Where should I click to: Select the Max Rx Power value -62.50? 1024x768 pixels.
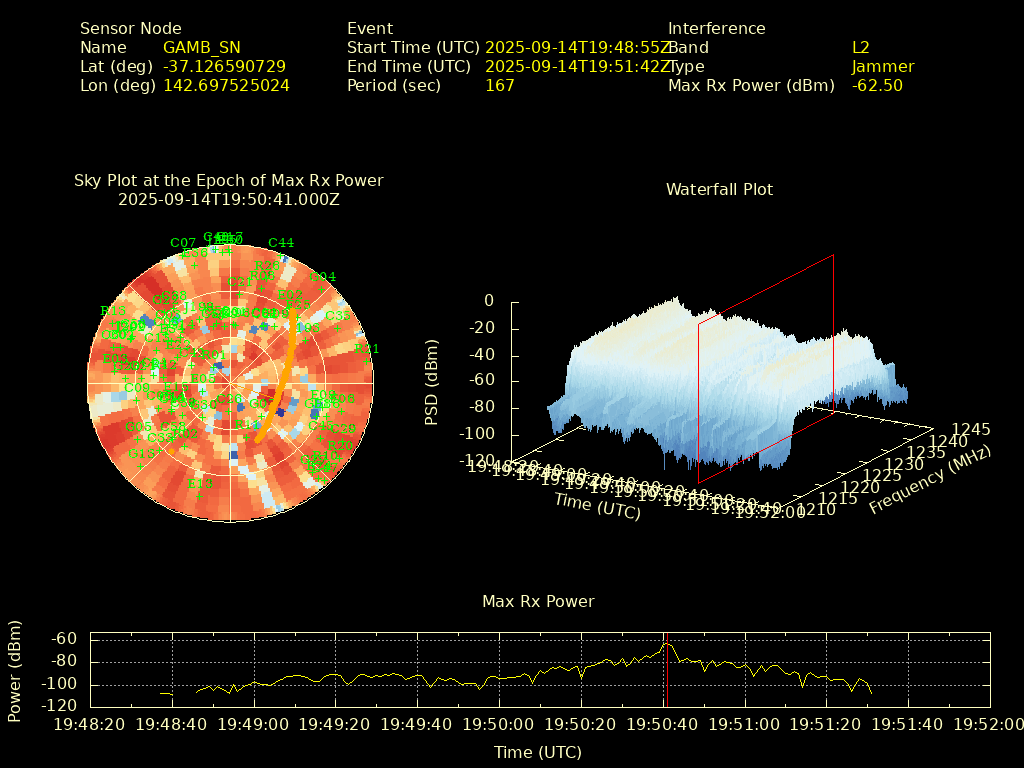877,86
